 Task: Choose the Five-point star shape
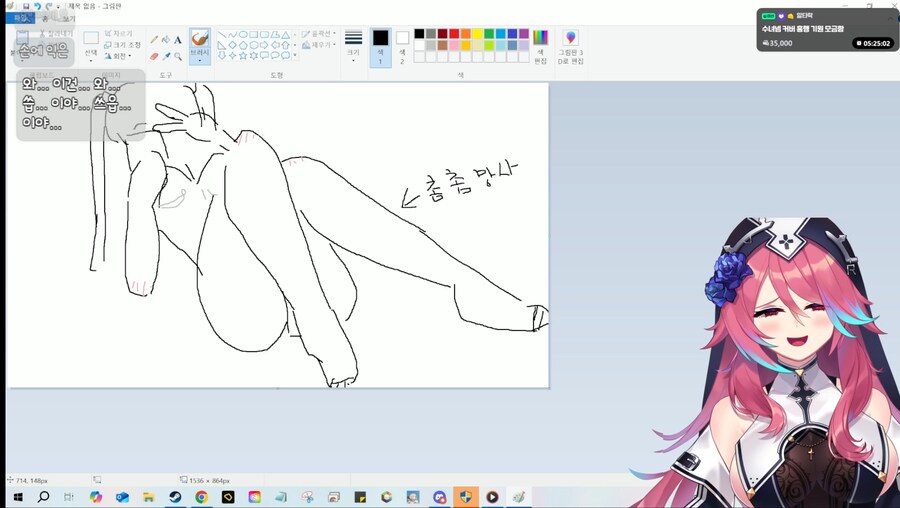coord(243,56)
